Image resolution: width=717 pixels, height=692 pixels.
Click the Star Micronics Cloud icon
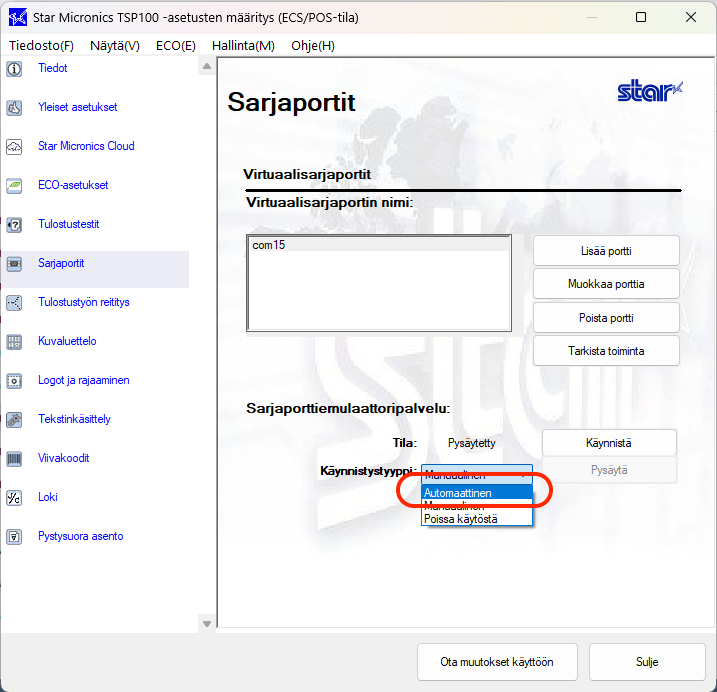[x=14, y=147]
